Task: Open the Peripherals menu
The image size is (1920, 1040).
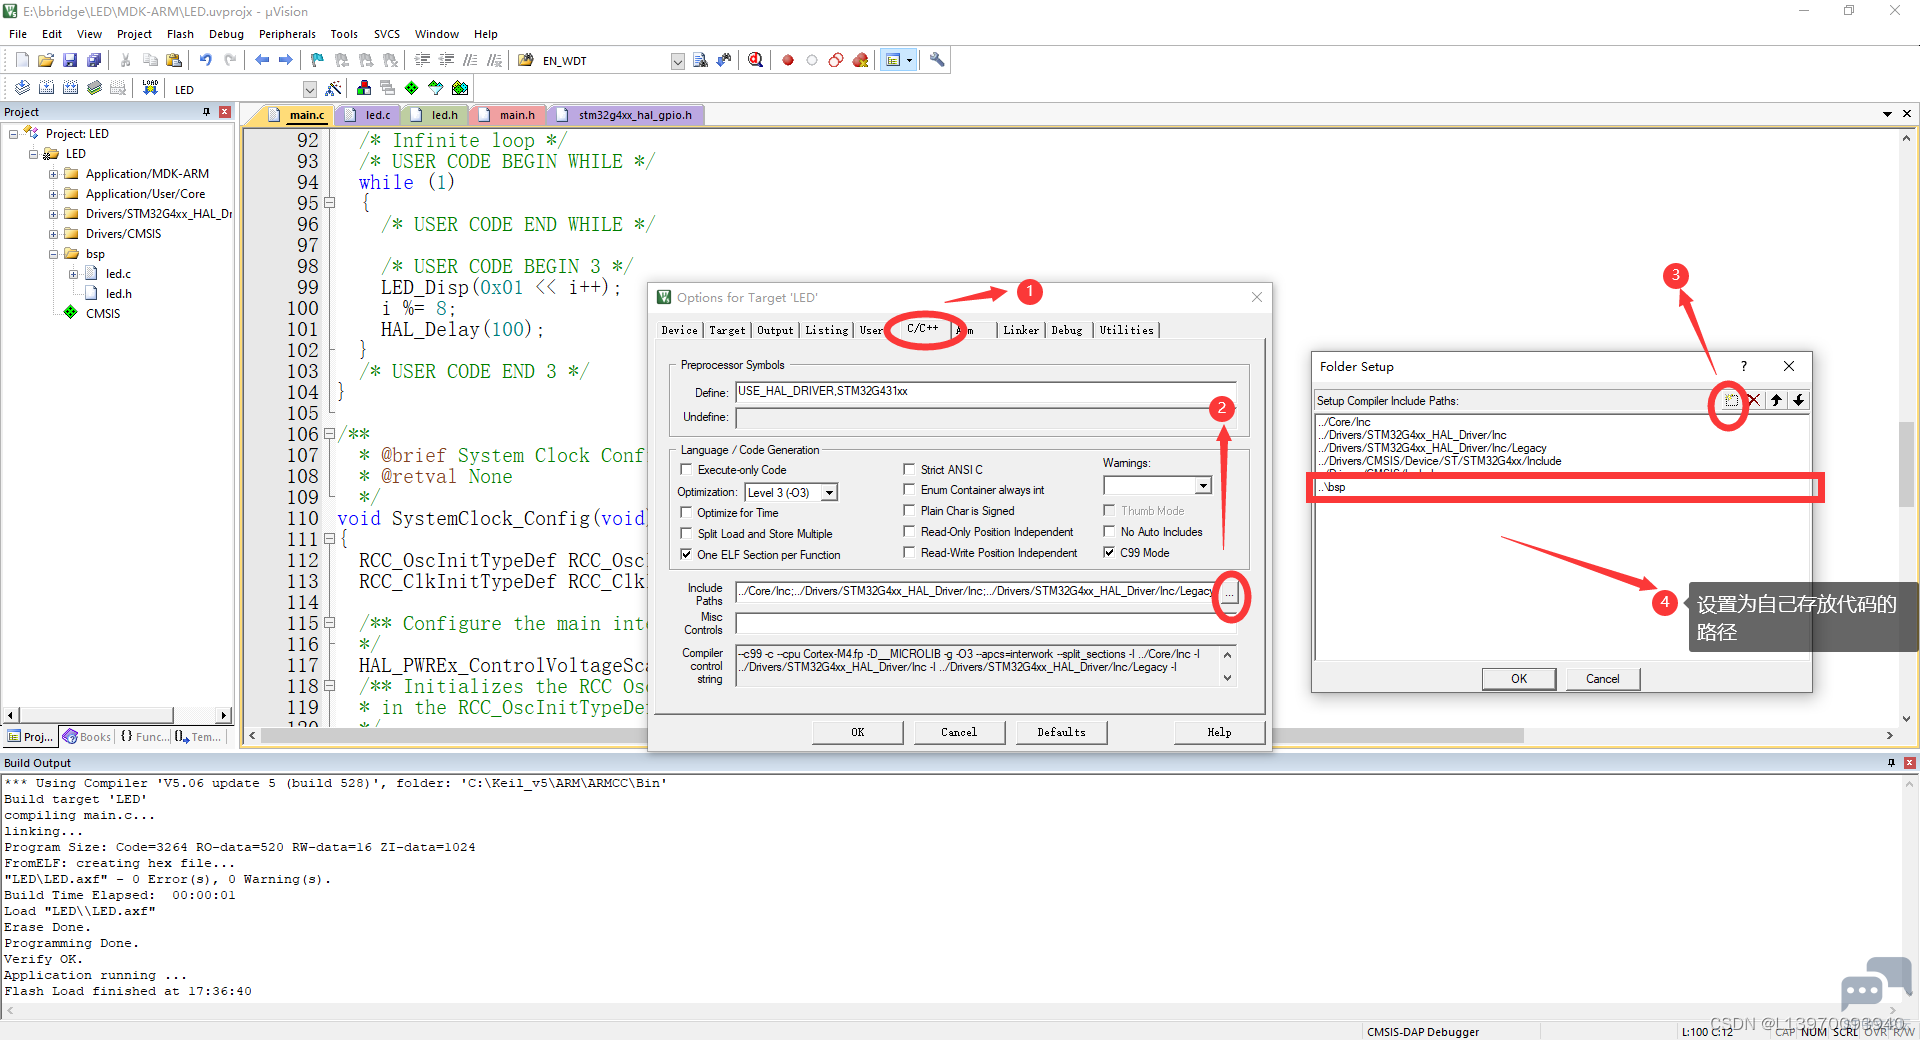Action: coord(287,34)
